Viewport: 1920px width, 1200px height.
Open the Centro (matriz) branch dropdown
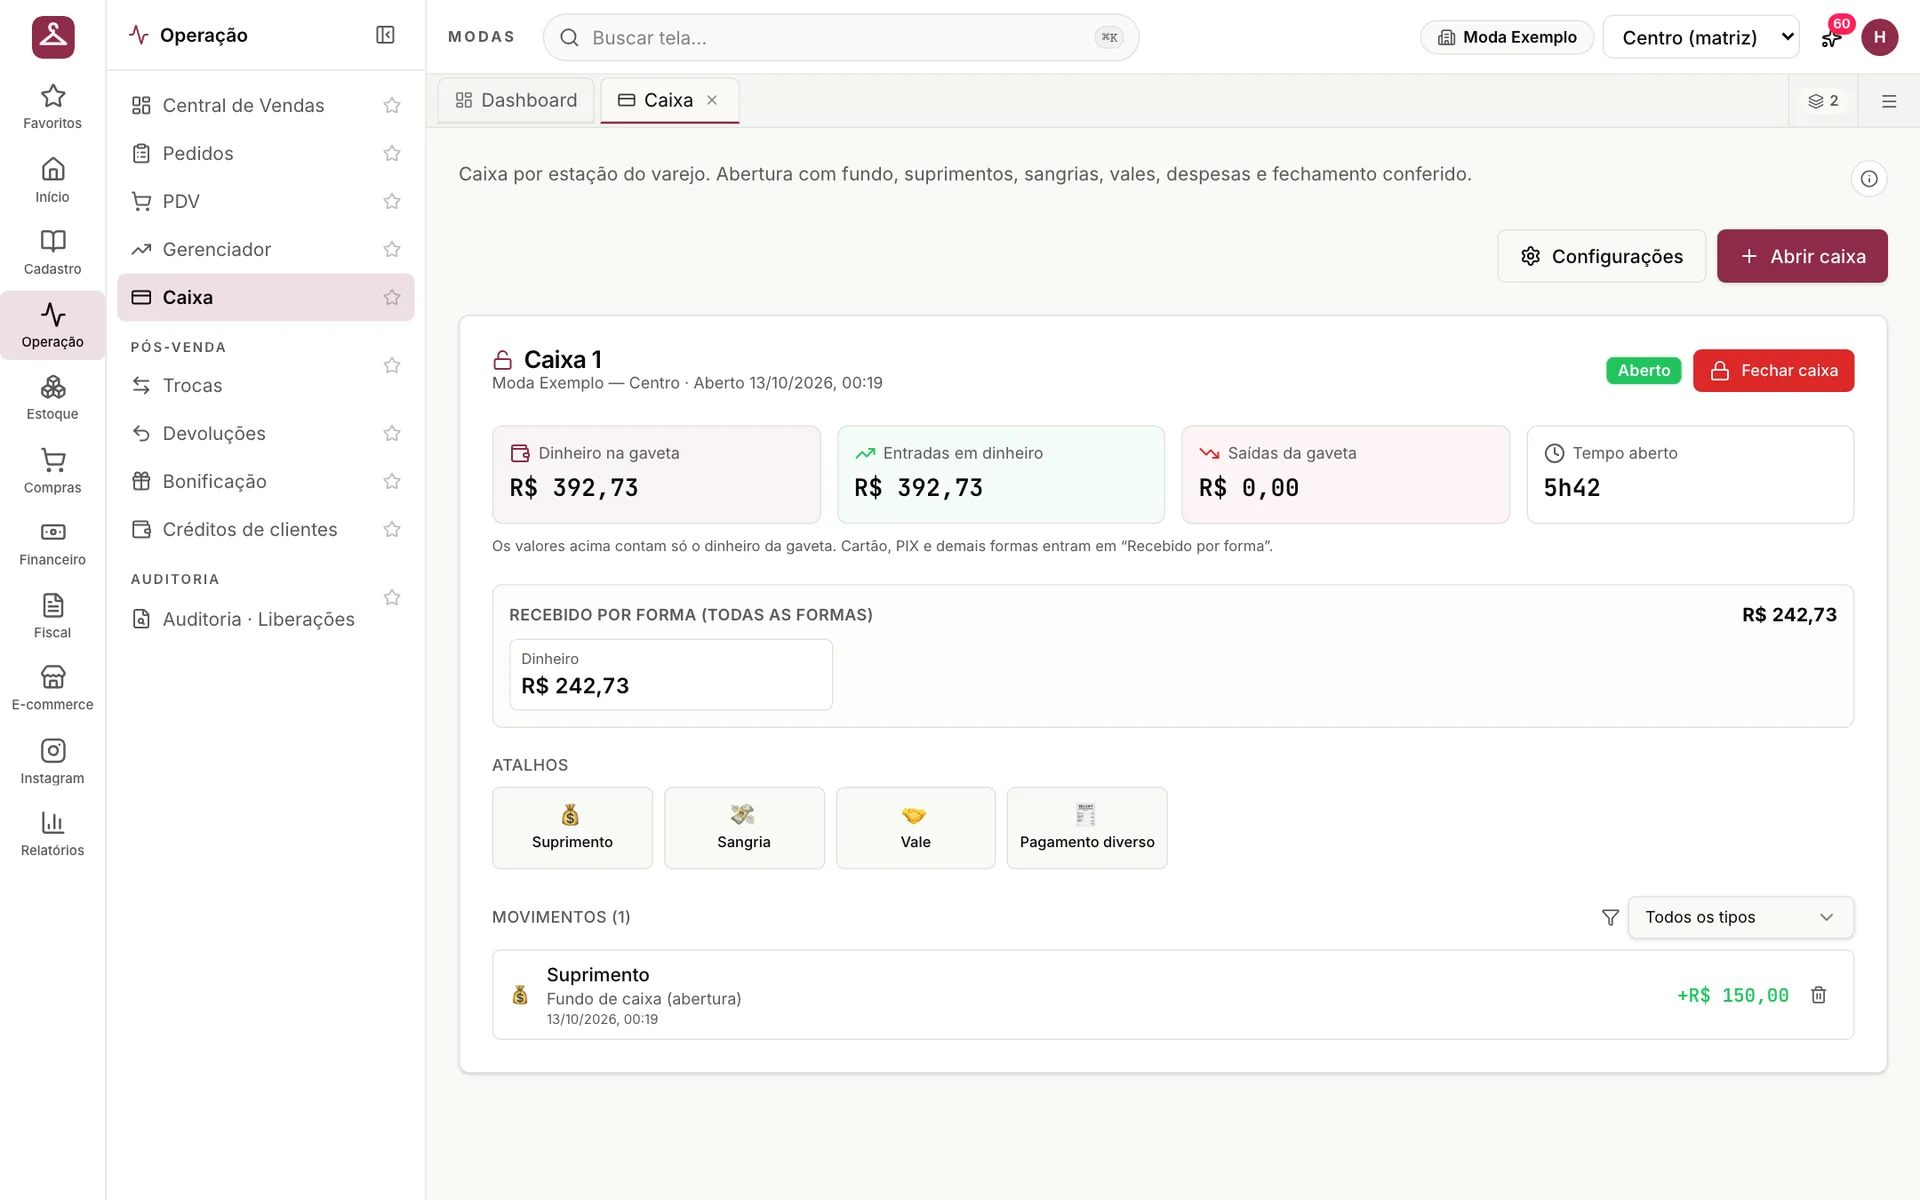point(1700,37)
